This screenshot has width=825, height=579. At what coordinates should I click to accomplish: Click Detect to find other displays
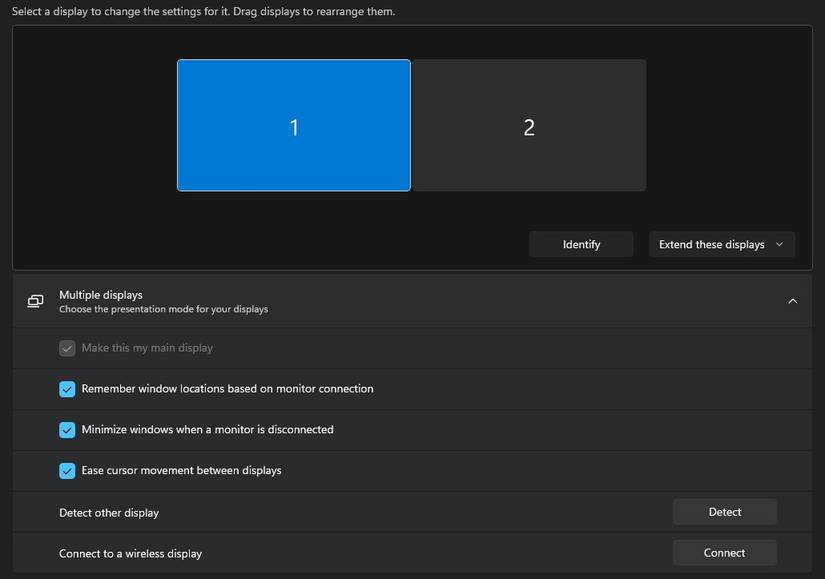pos(725,512)
